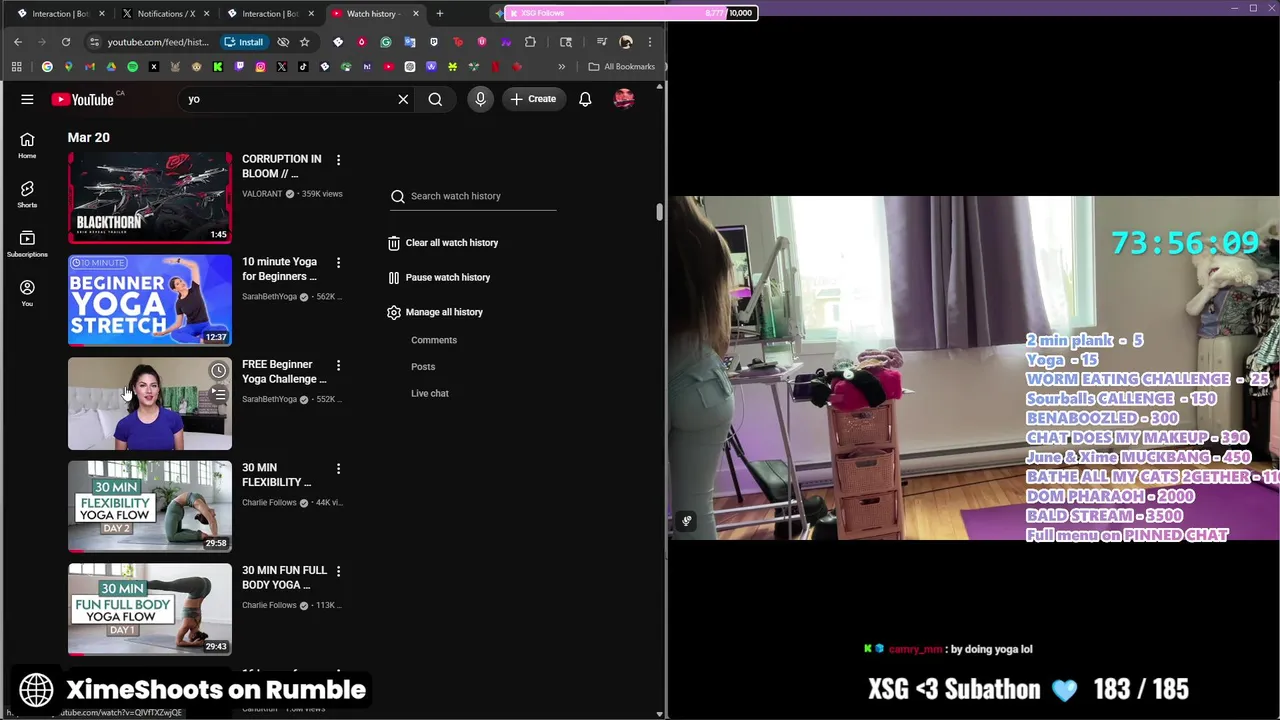
Task: Open Shorts in YouTube sidebar
Action: click(x=27, y=195)
